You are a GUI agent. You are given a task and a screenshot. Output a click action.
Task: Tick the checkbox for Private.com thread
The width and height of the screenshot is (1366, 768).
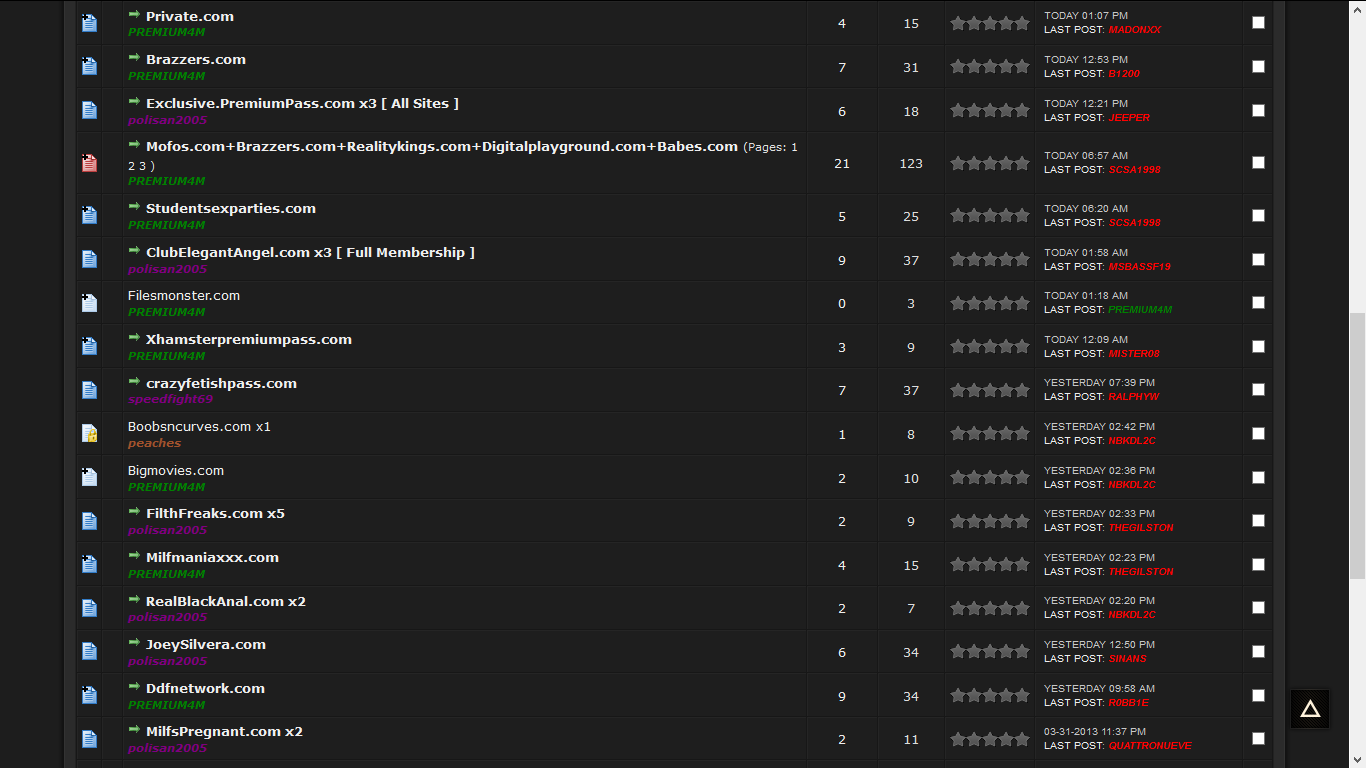click(x=1258, y=23)
